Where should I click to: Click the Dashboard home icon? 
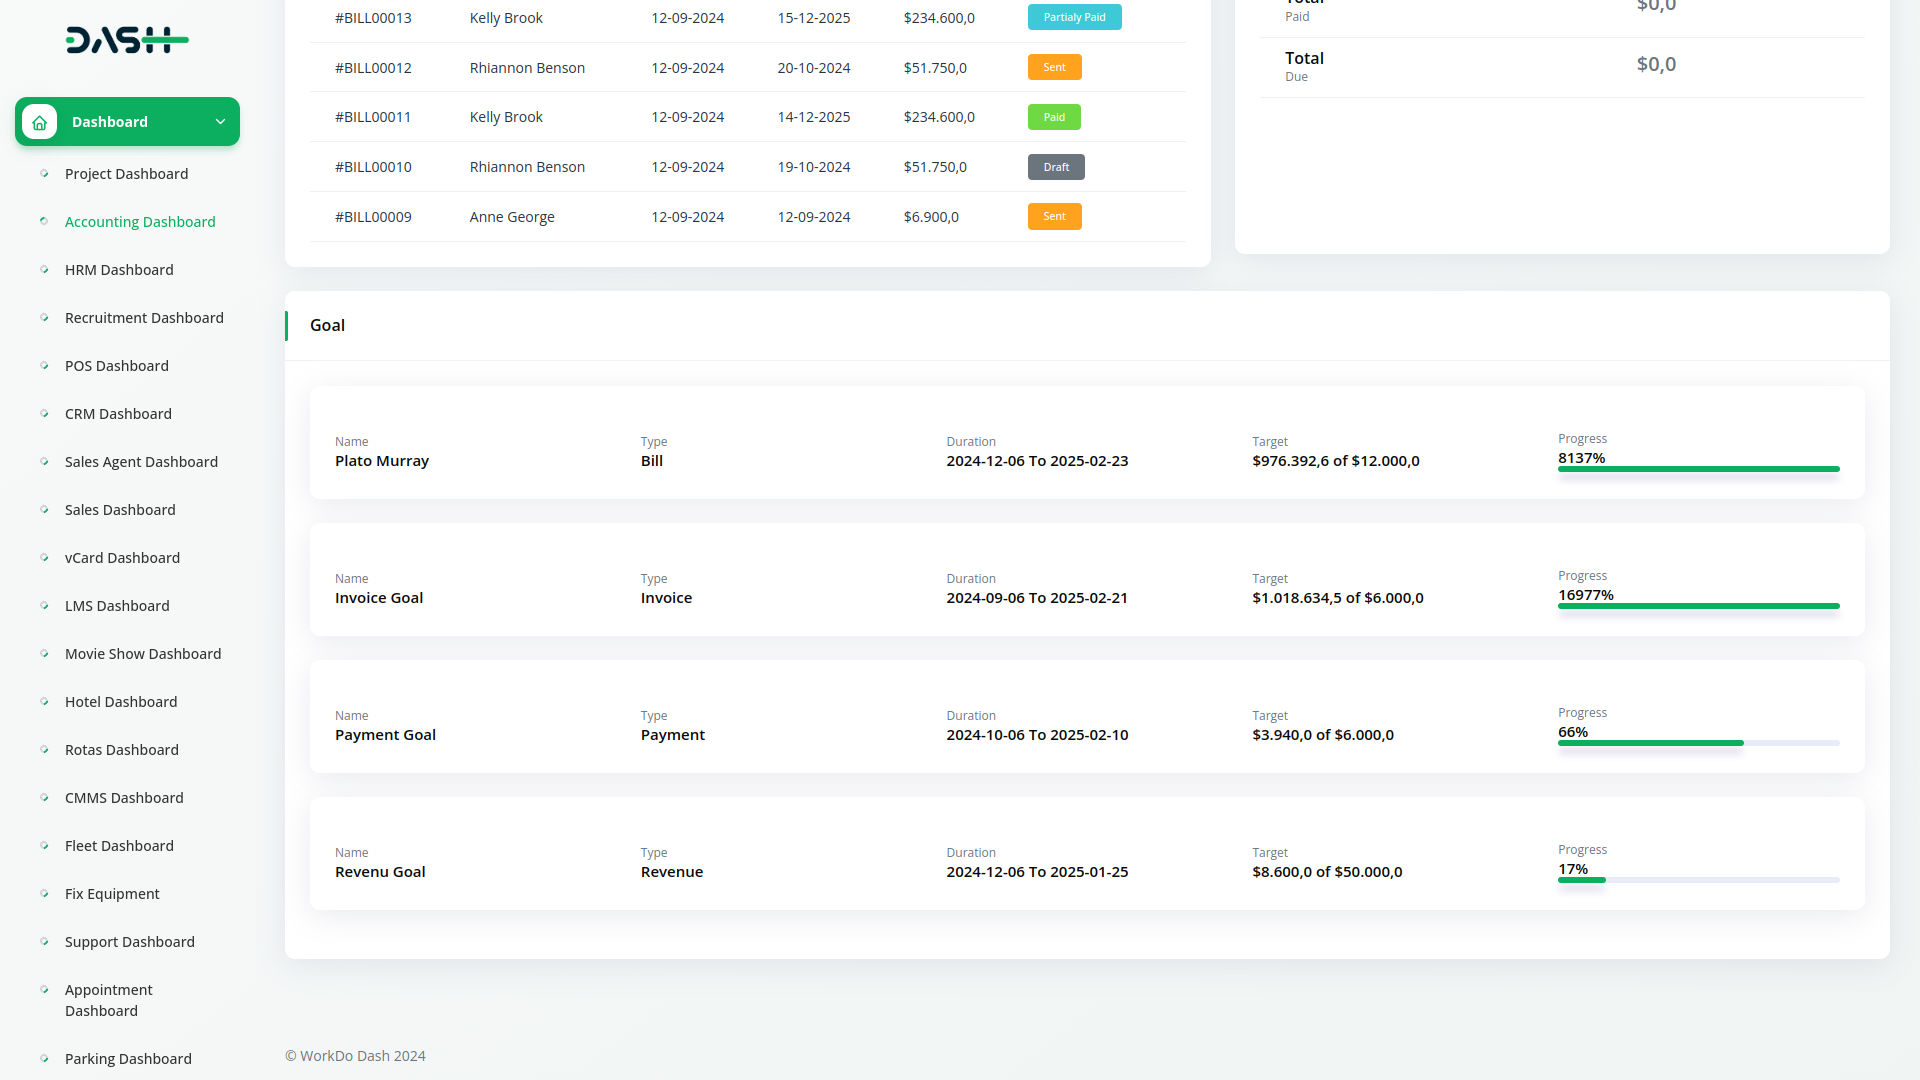coord(39,122)
